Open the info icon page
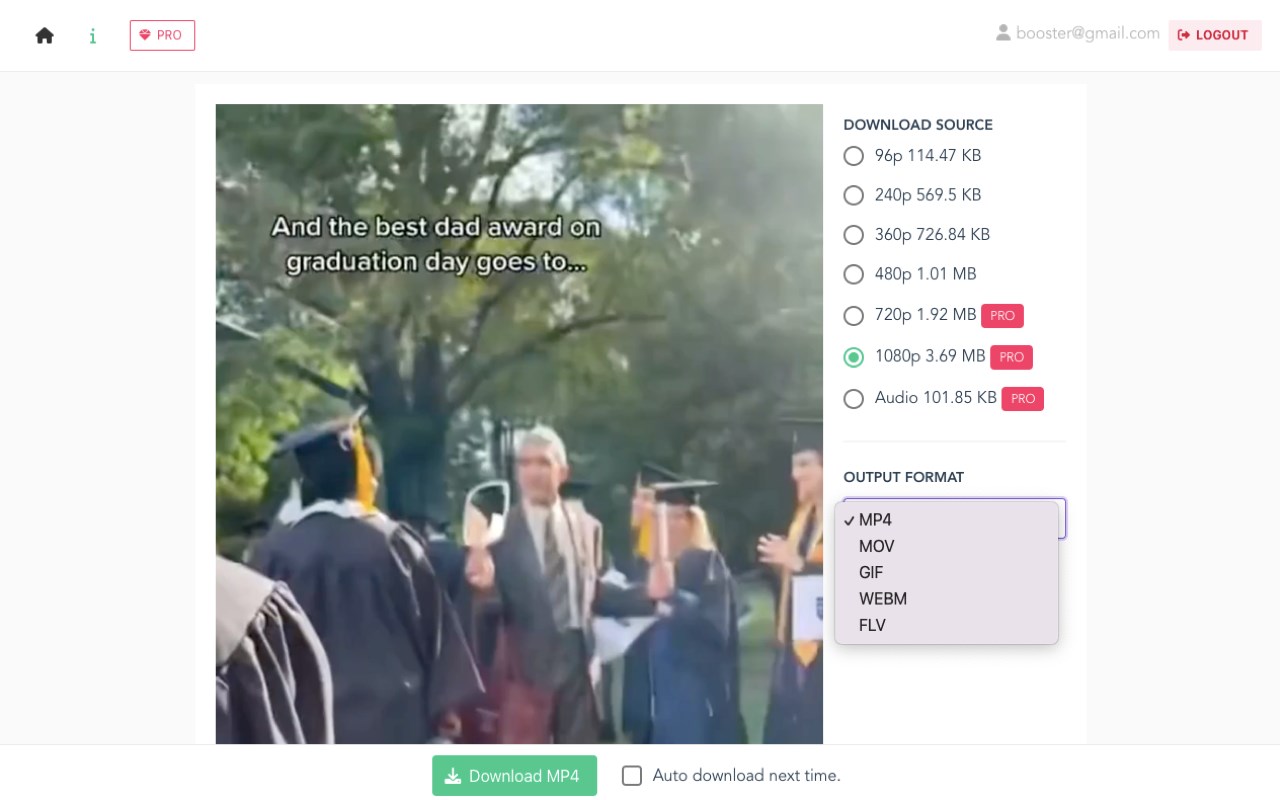The width and height of the screenshot is (1280, 800). tap(93, 36)
